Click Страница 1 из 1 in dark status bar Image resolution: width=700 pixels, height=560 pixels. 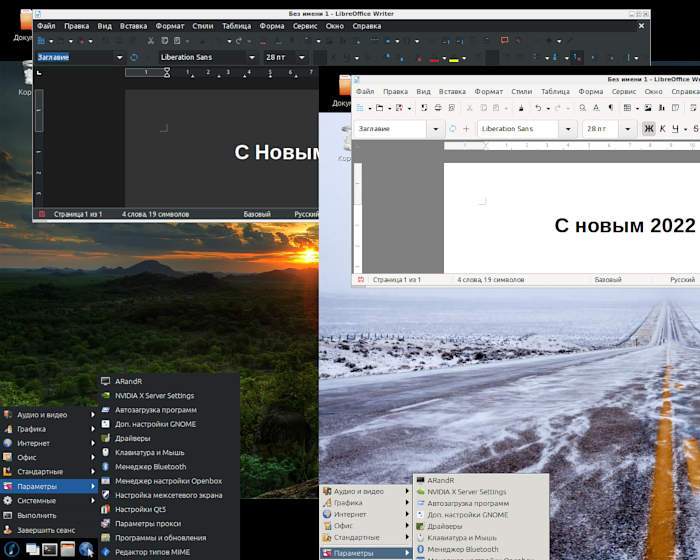point(78,214)
